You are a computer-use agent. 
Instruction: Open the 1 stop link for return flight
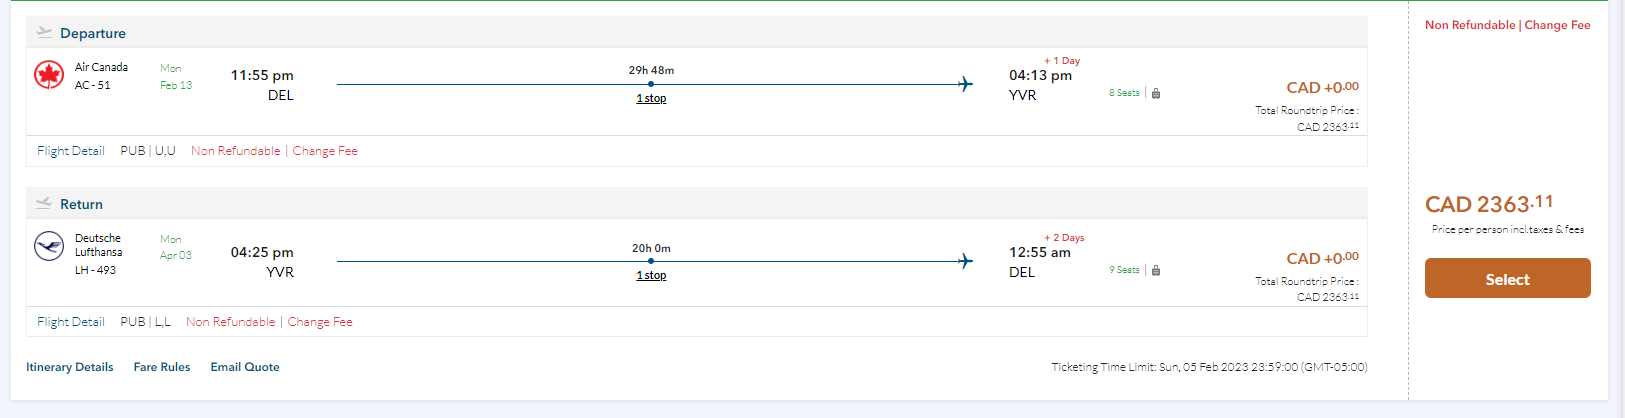pos(651,275)
